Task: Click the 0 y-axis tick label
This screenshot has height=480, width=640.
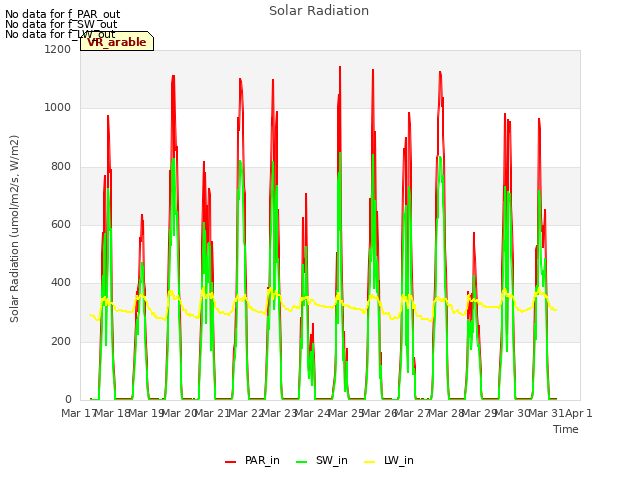Action: click(68, 399)
